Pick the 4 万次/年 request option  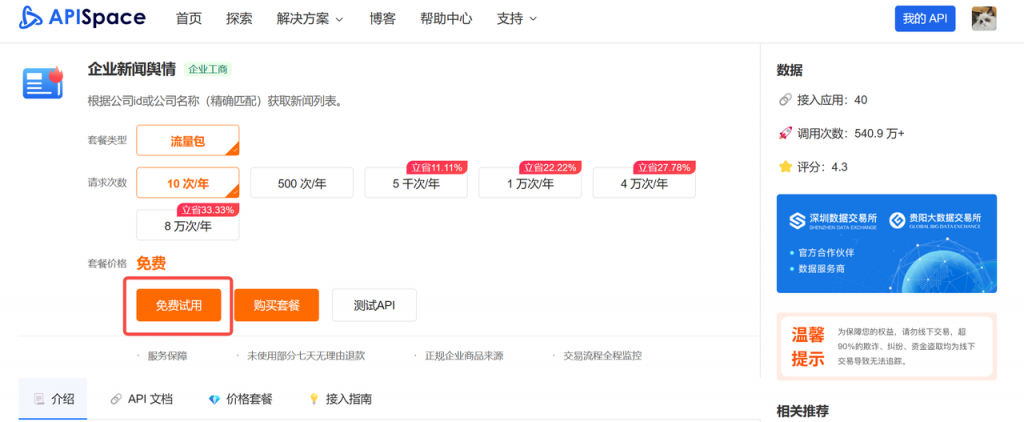tap(644, 183)
